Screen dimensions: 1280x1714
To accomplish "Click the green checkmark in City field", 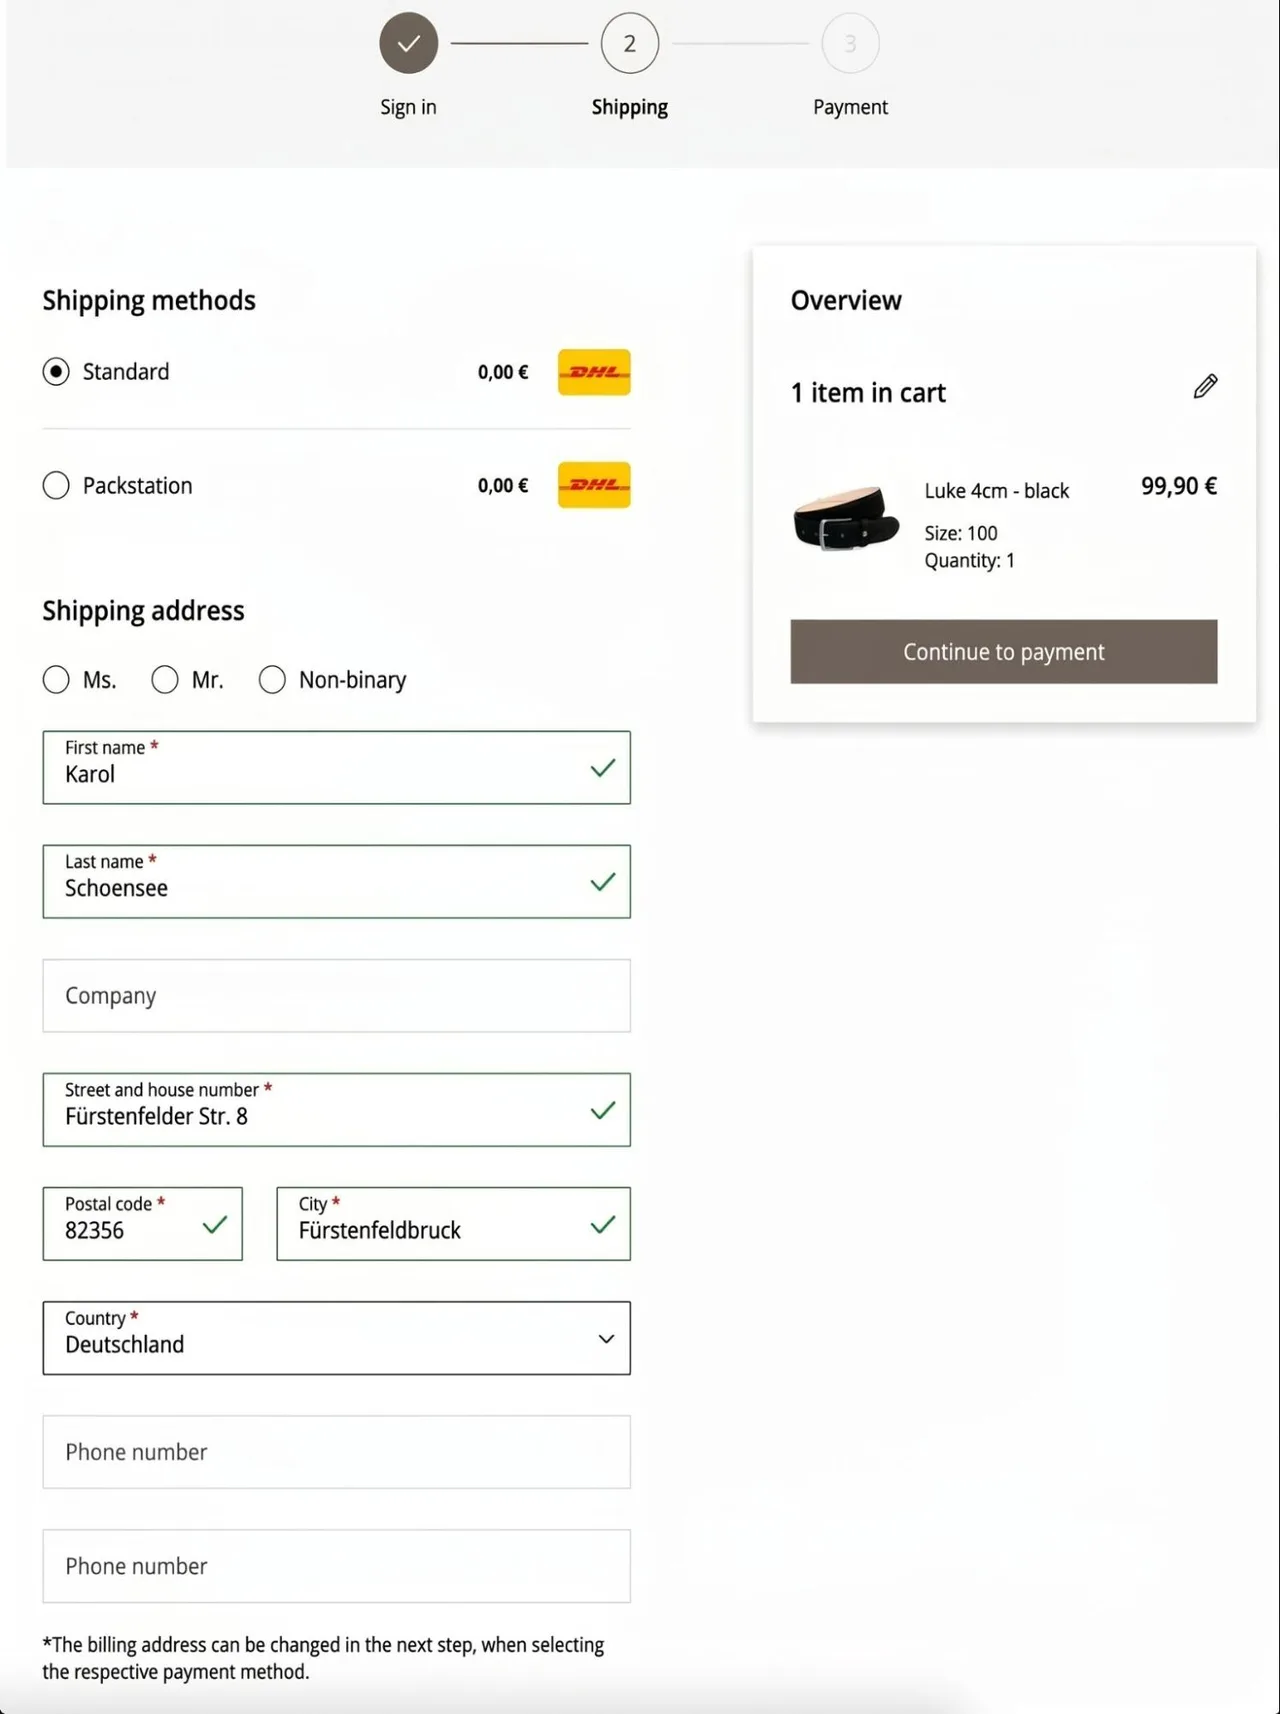I will pyautogui.click(x=602, y=1224).
